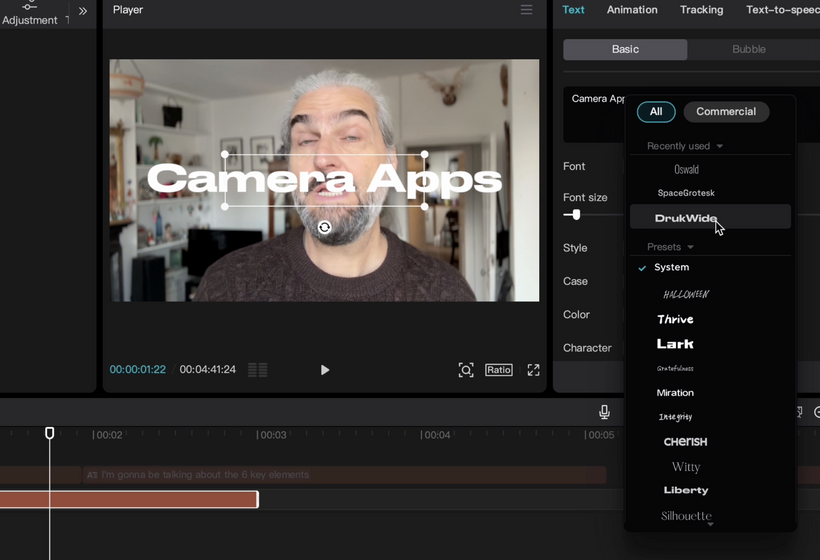Image resolution: width=820 pixels, height=560 pixels.
Task: Click the full-screen expand icon in Player
Action: 533,370
